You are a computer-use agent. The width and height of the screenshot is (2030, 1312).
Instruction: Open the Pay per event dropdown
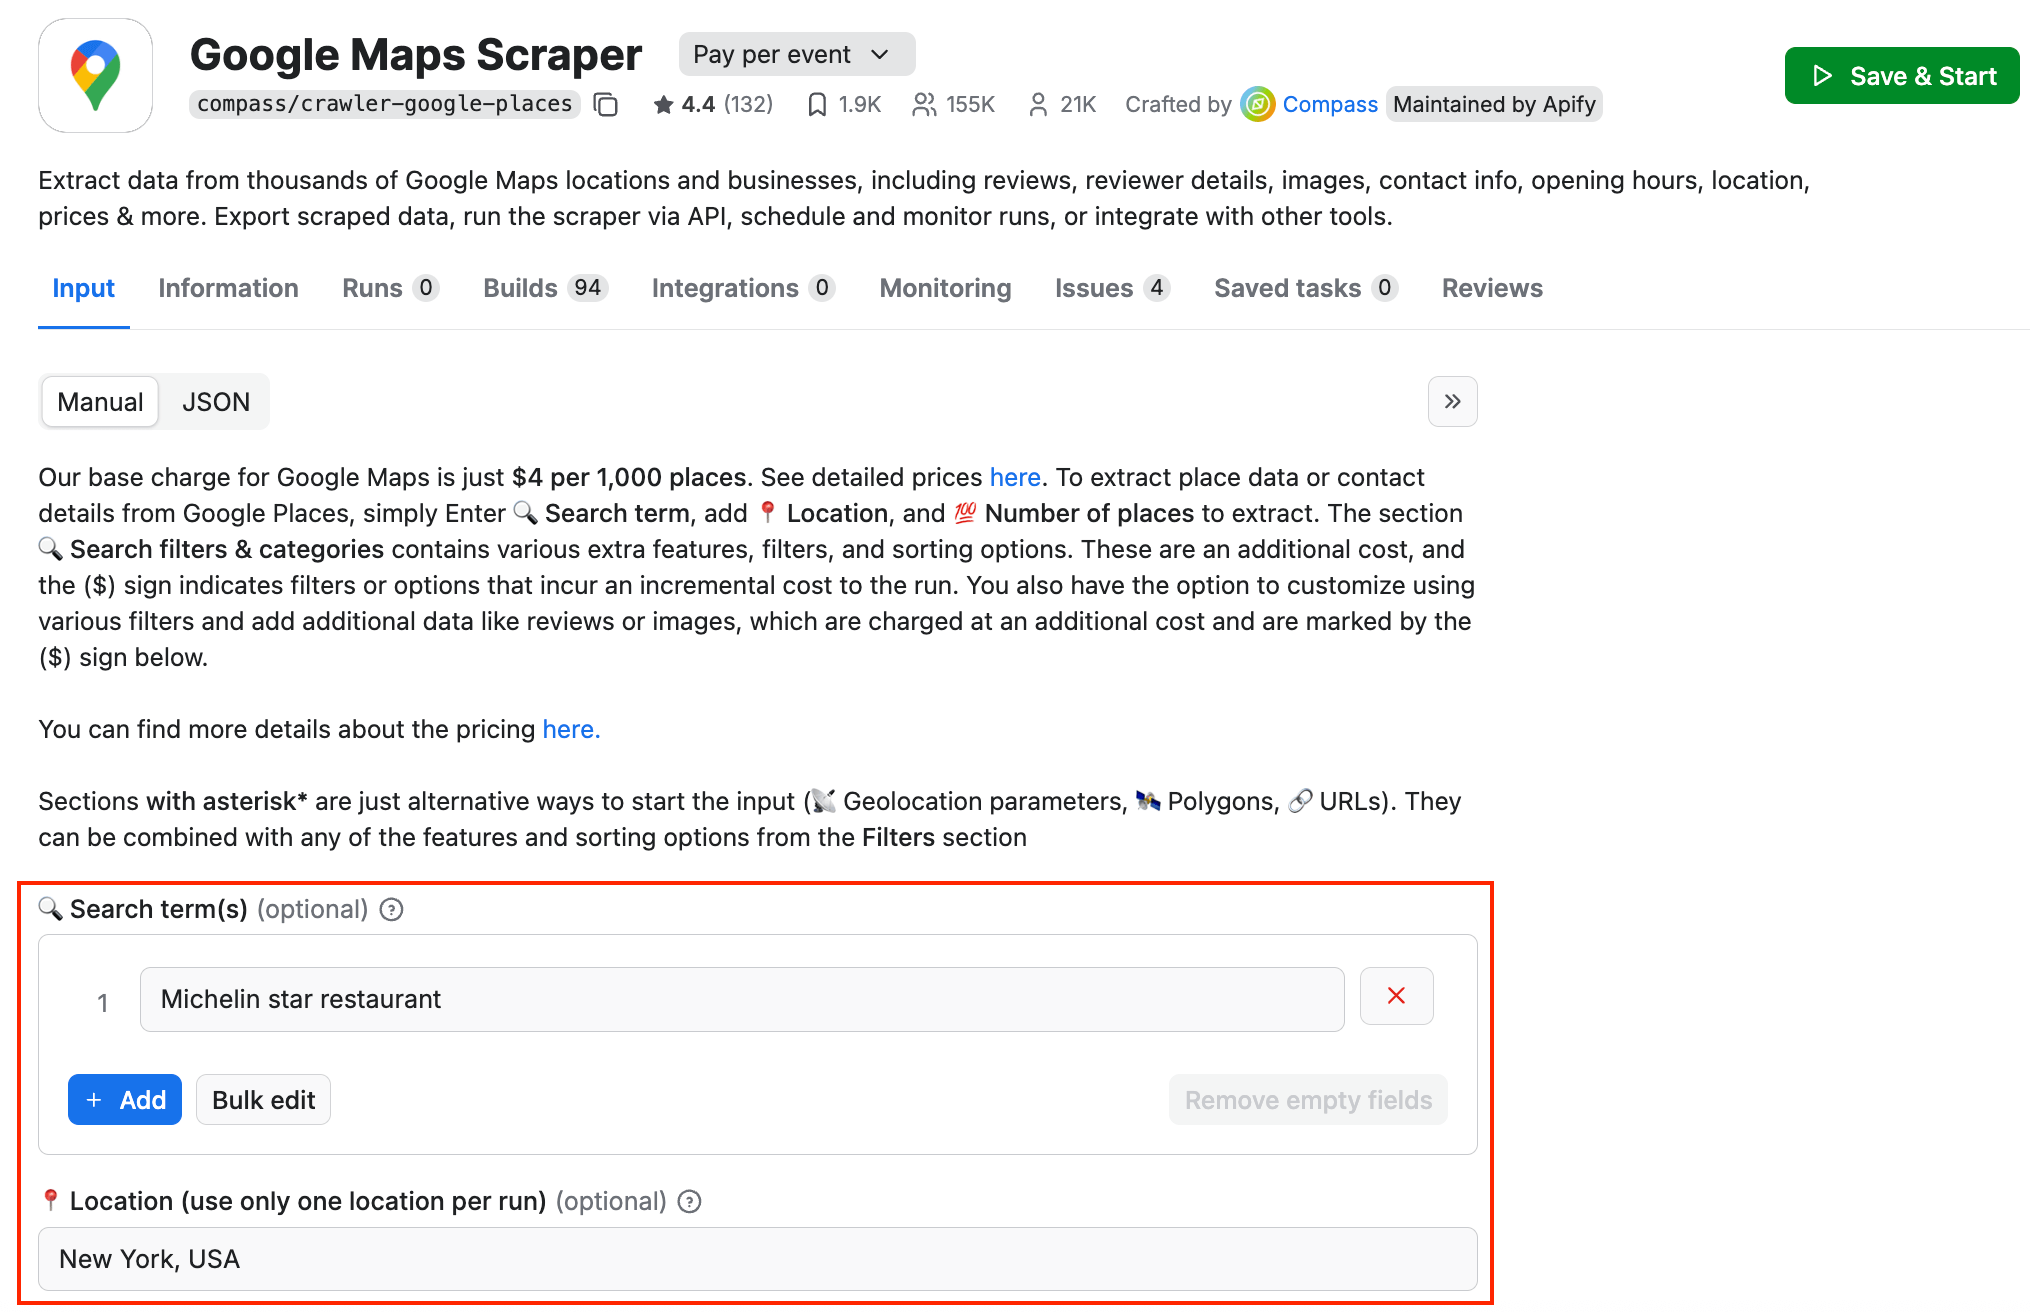click(796, 54)
